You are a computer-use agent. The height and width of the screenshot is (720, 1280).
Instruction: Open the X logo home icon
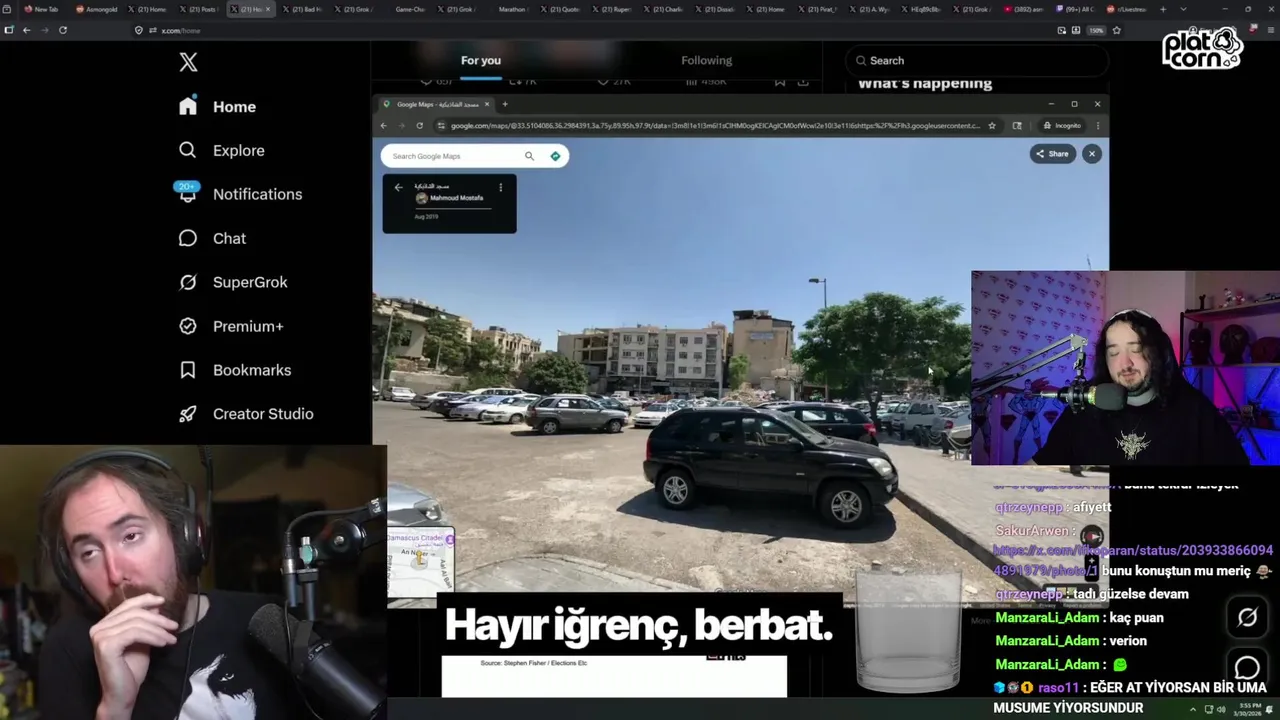(188, 62)
